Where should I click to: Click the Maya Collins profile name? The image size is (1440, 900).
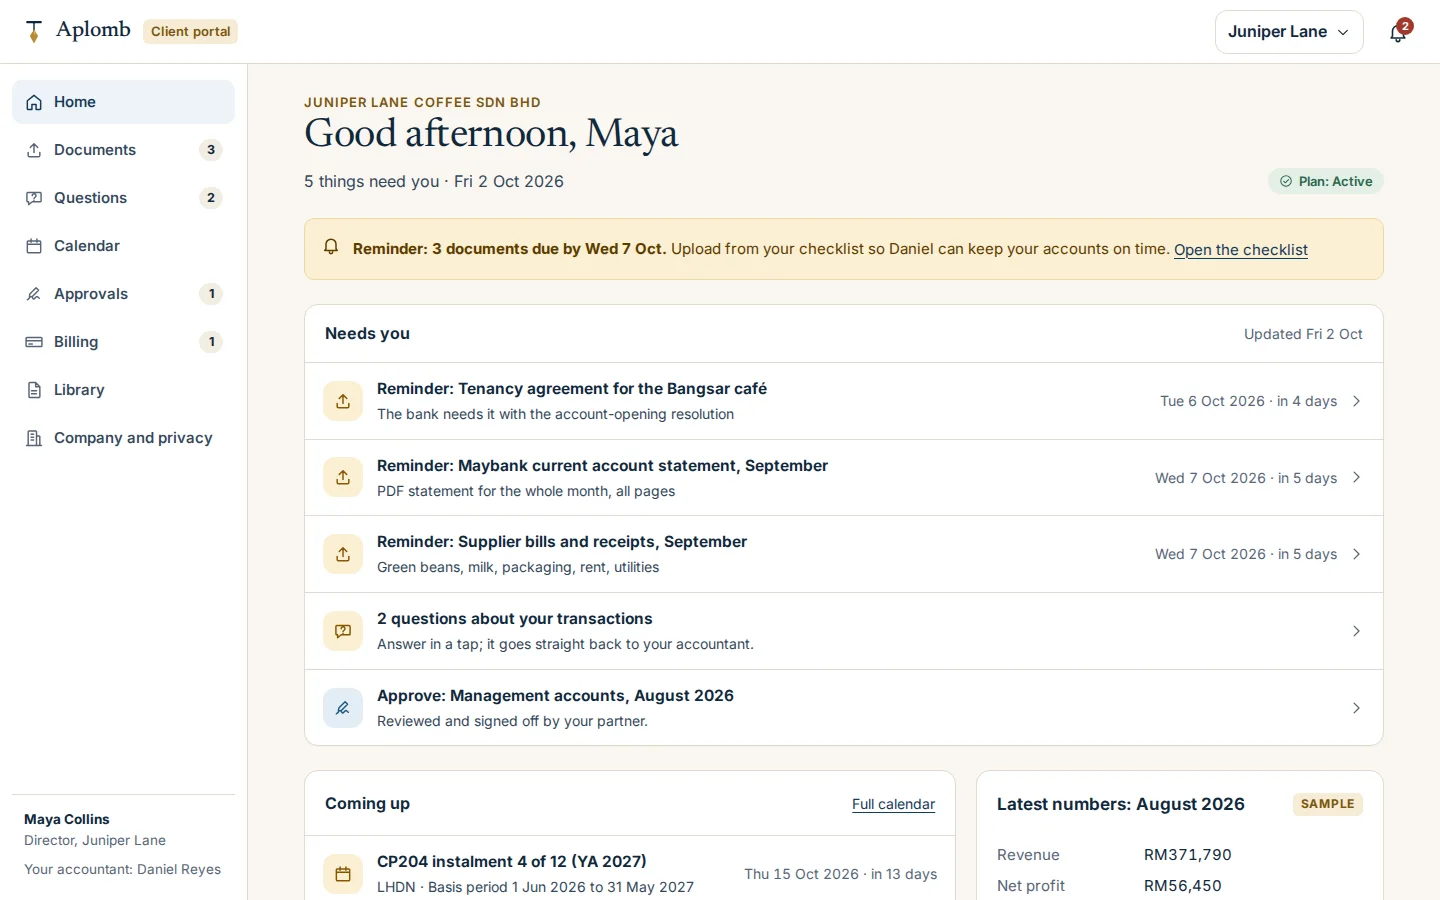67,819
